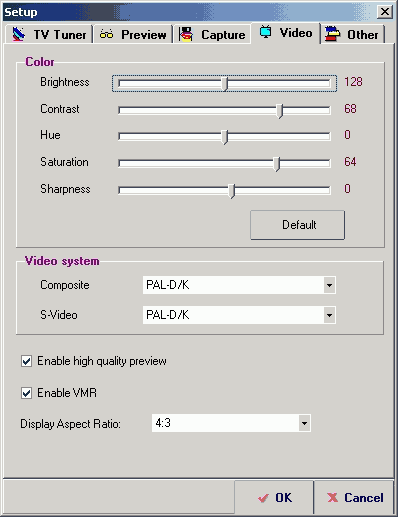Expand the S-Video system dropdown arrow
Viewport: 398px width, 517px height.
coord(329,315)
